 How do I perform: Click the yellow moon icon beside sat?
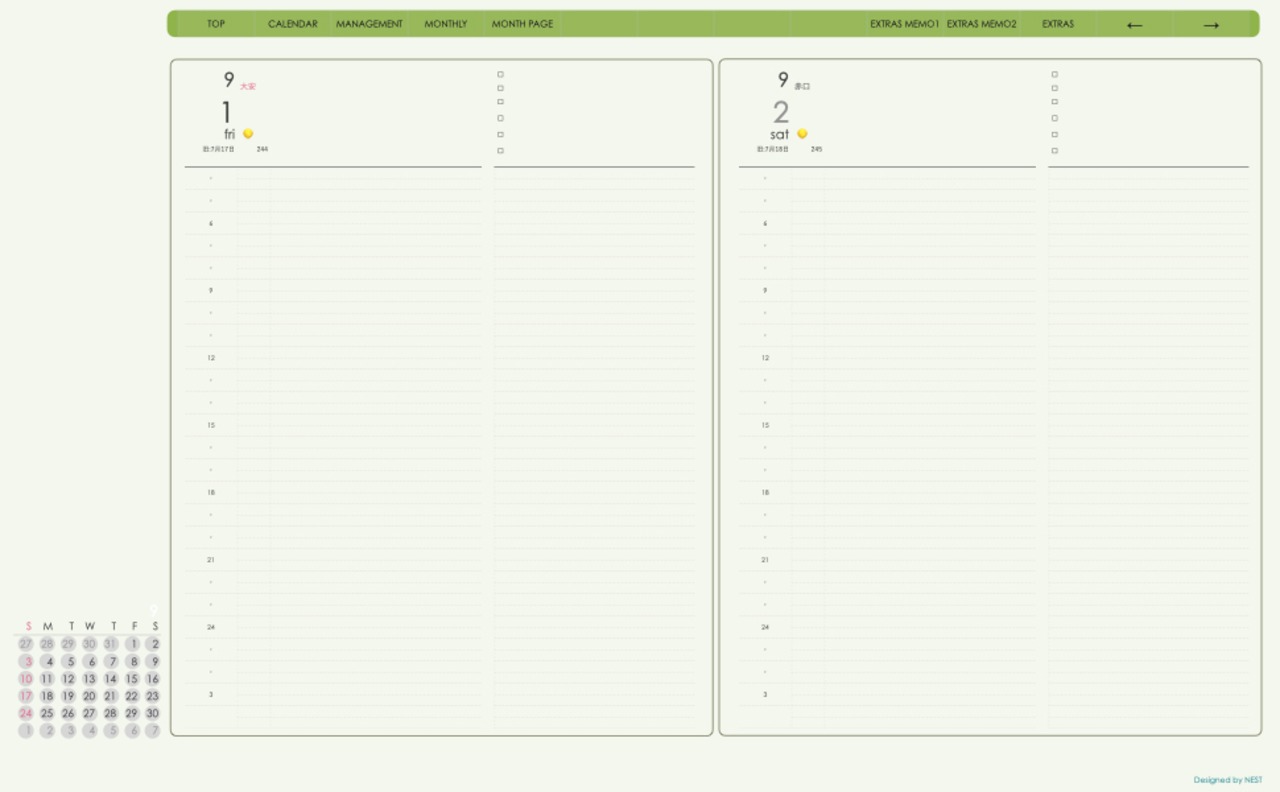(x=802, y=134)
